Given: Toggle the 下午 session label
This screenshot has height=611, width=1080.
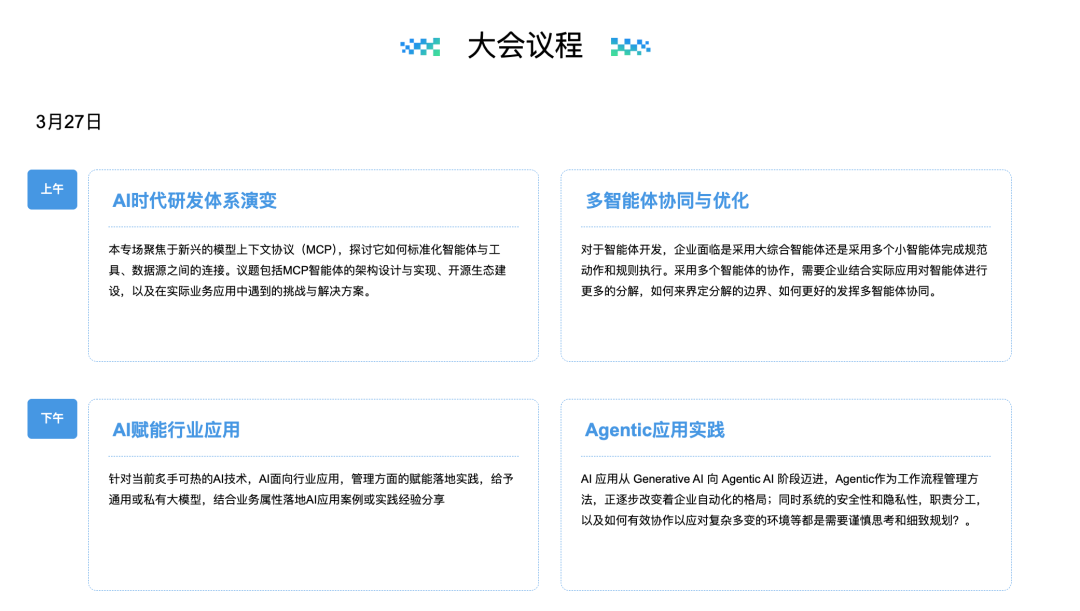Looking at the screenshot, I should click(x=51, y=418).
